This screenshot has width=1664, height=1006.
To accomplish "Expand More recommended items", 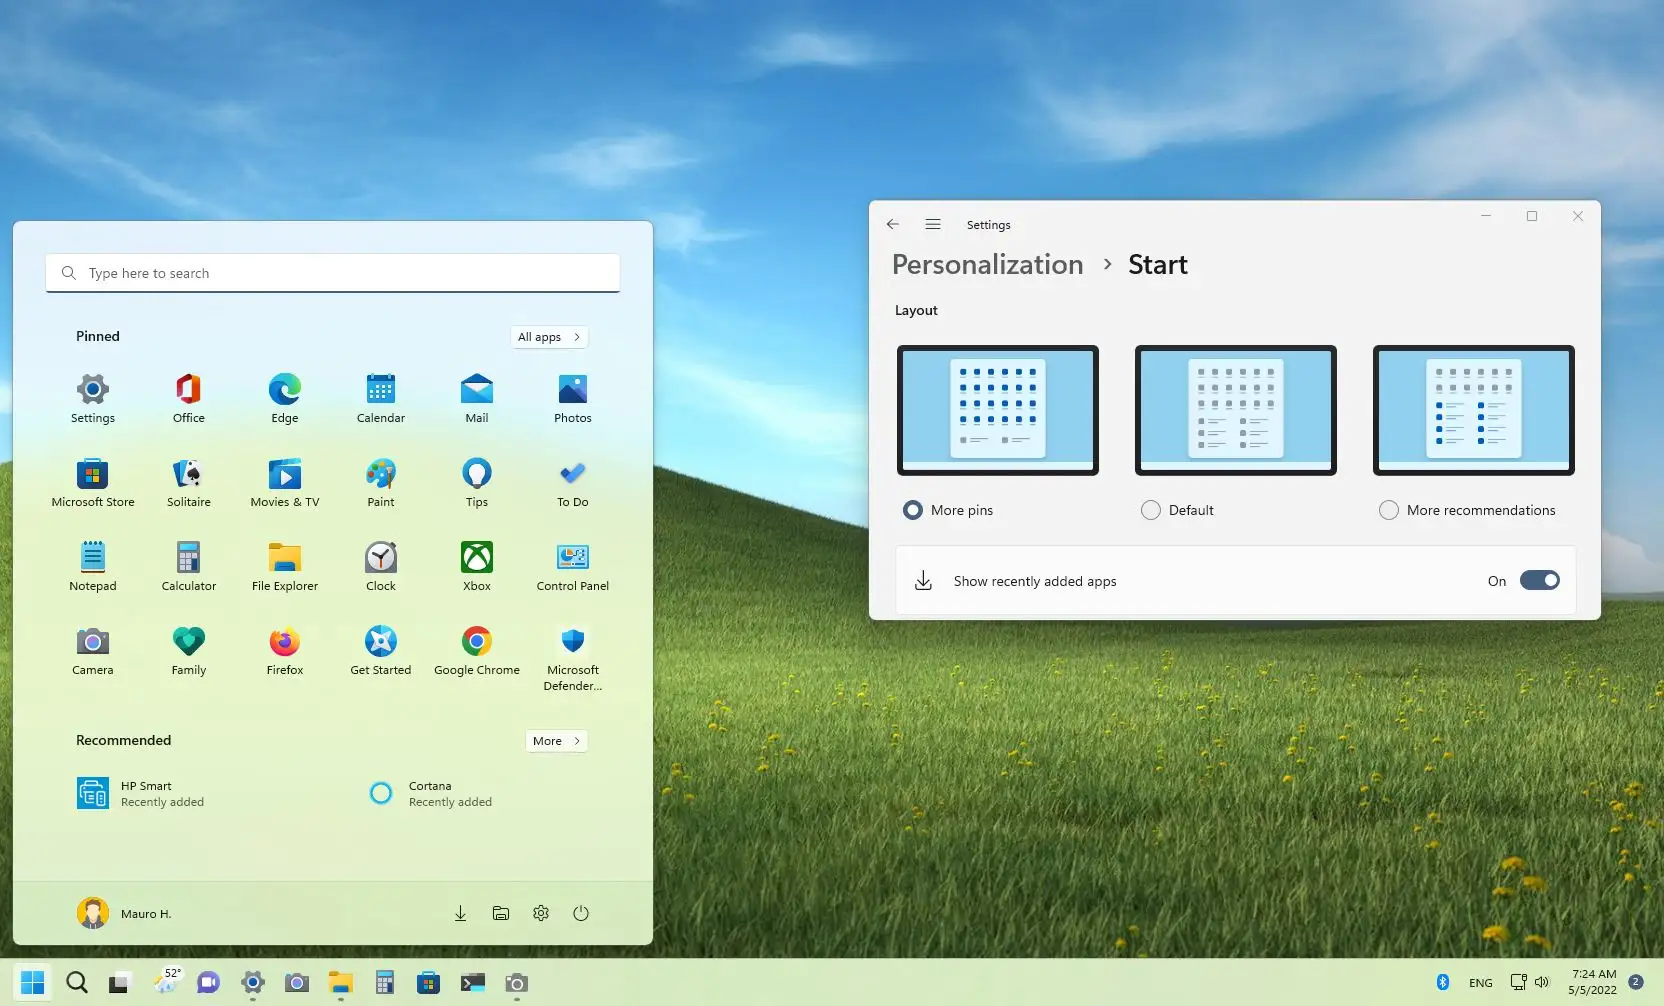I will coord(556,741).
